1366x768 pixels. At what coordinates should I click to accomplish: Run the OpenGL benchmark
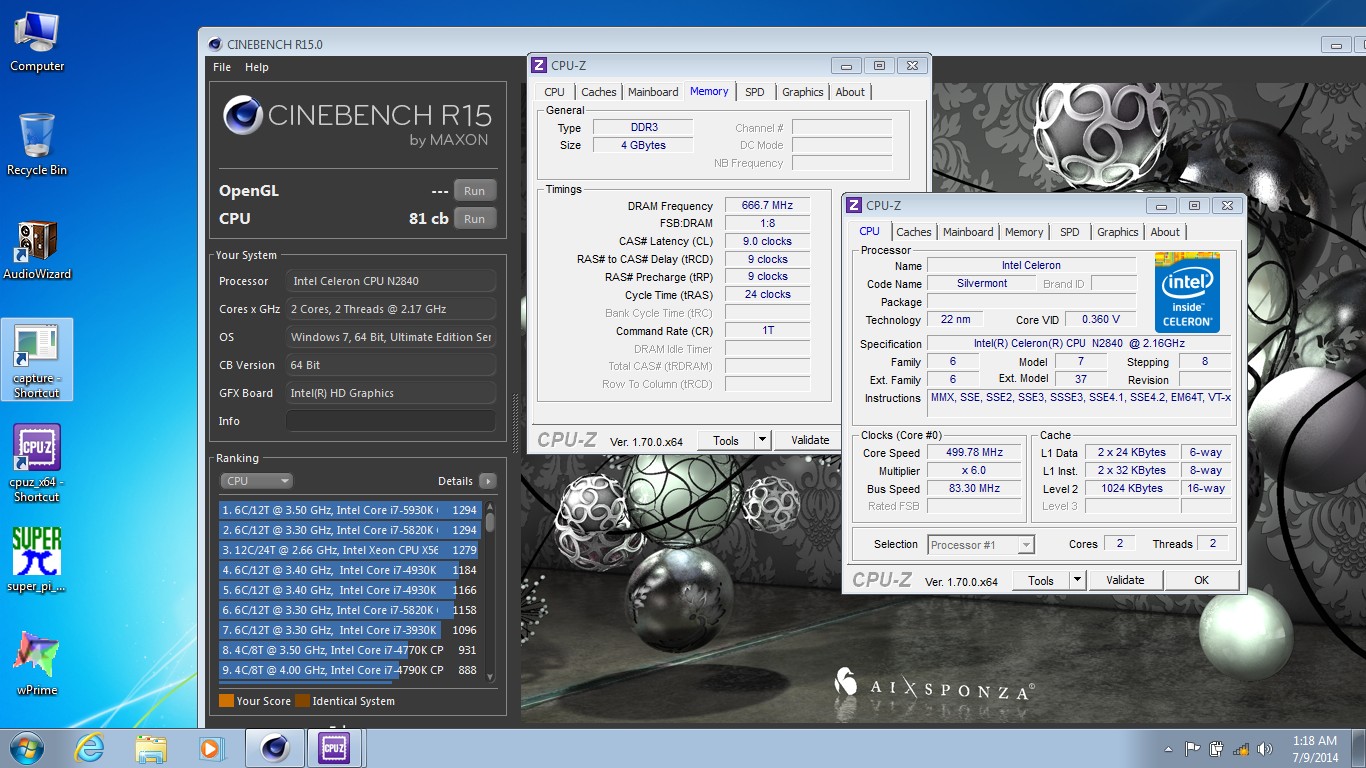click(475, 191)
